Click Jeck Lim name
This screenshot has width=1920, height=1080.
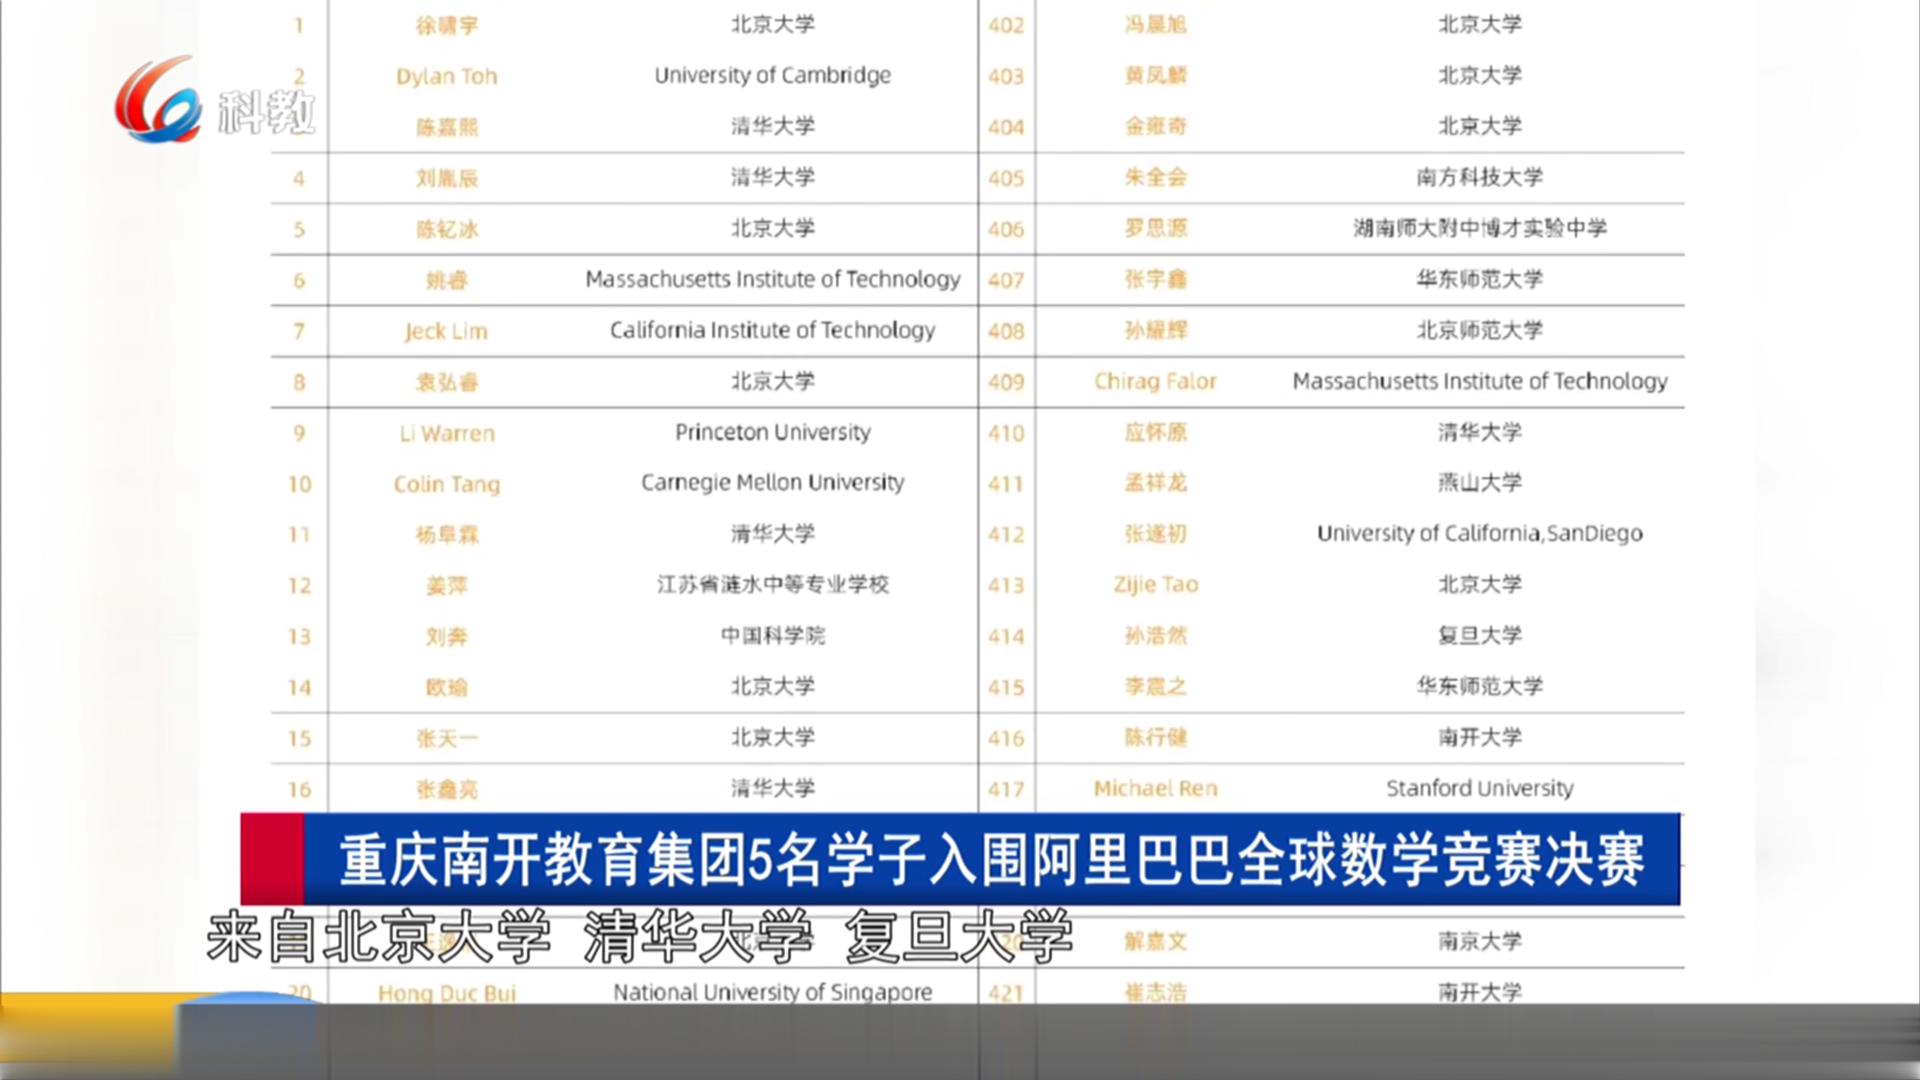pos(446,331)
